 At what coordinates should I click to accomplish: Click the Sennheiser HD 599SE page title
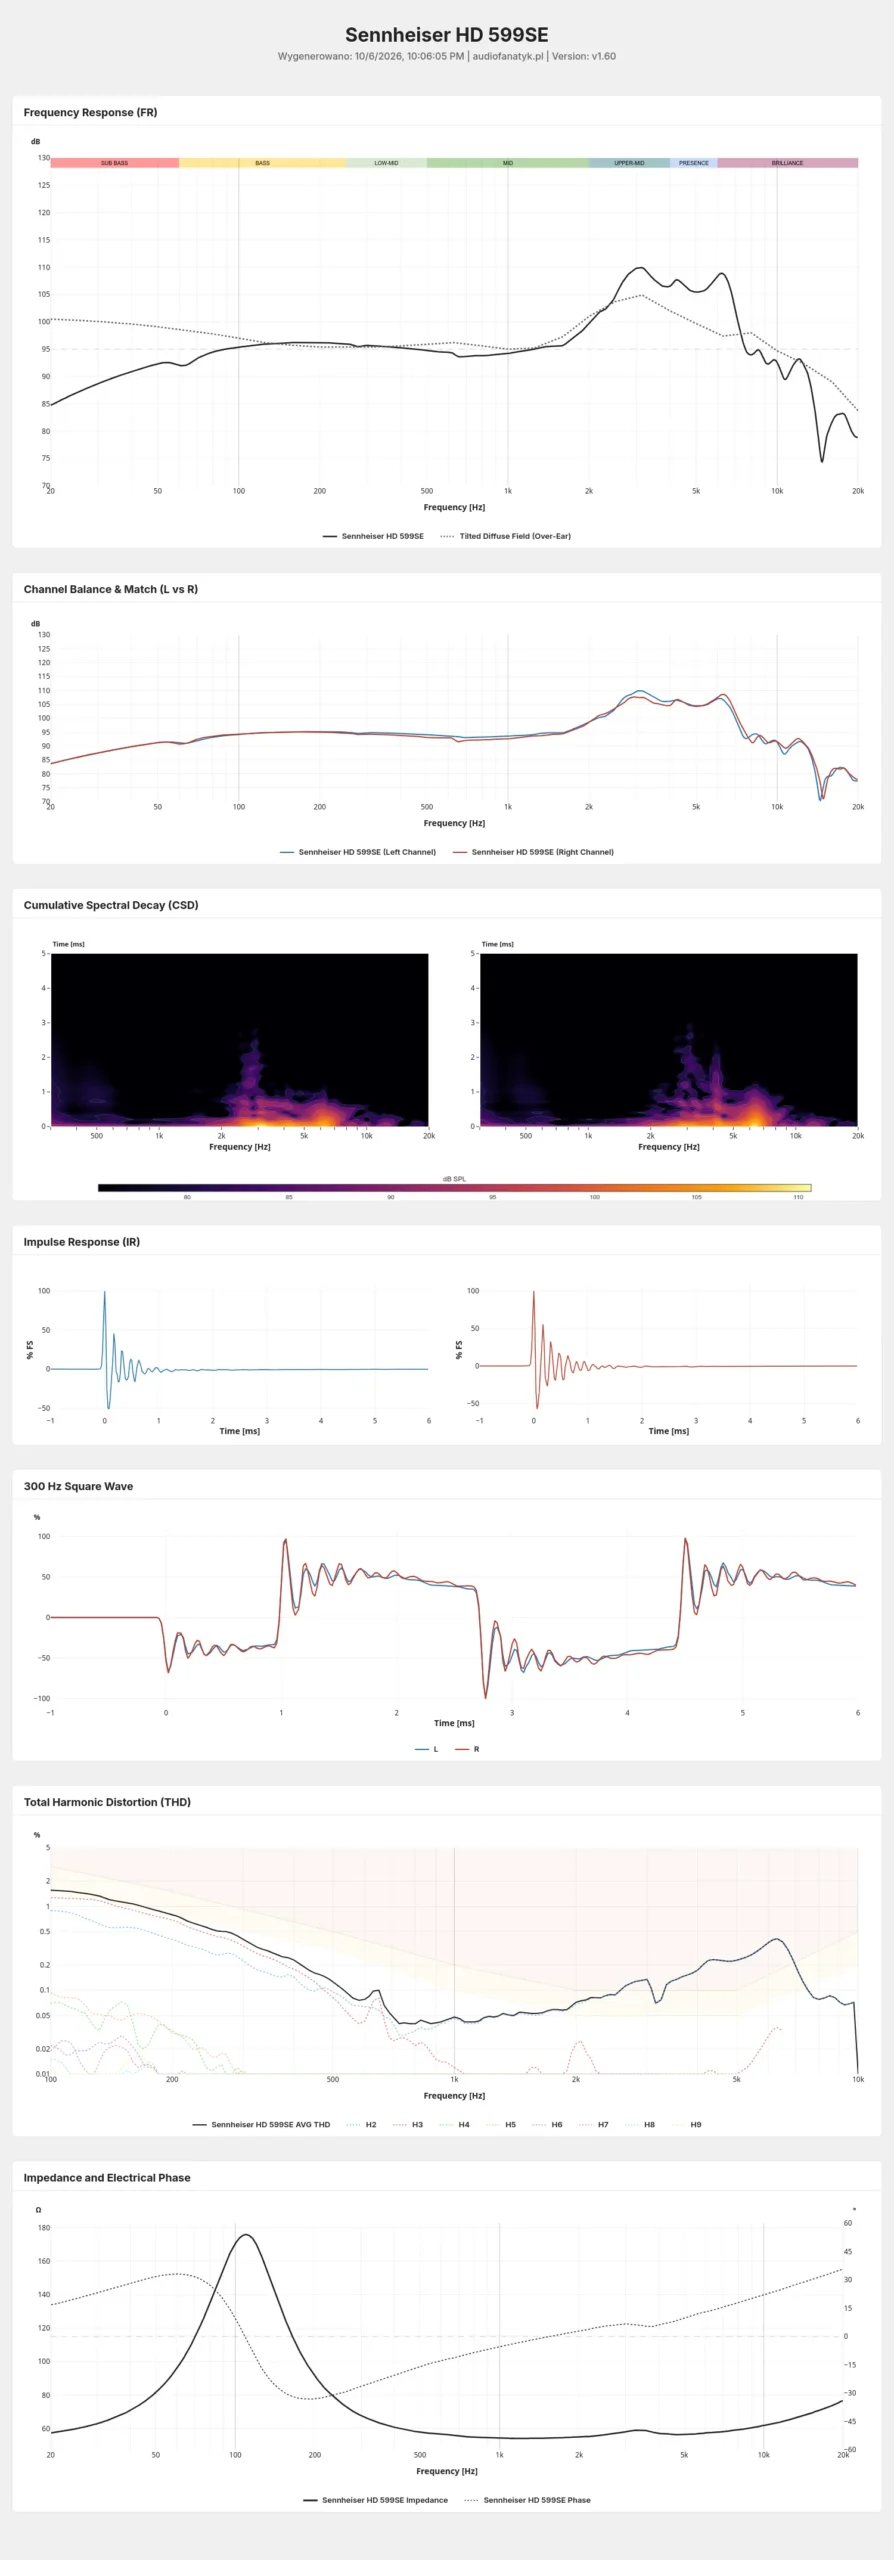pyautogui.click(x=447, y=34)
